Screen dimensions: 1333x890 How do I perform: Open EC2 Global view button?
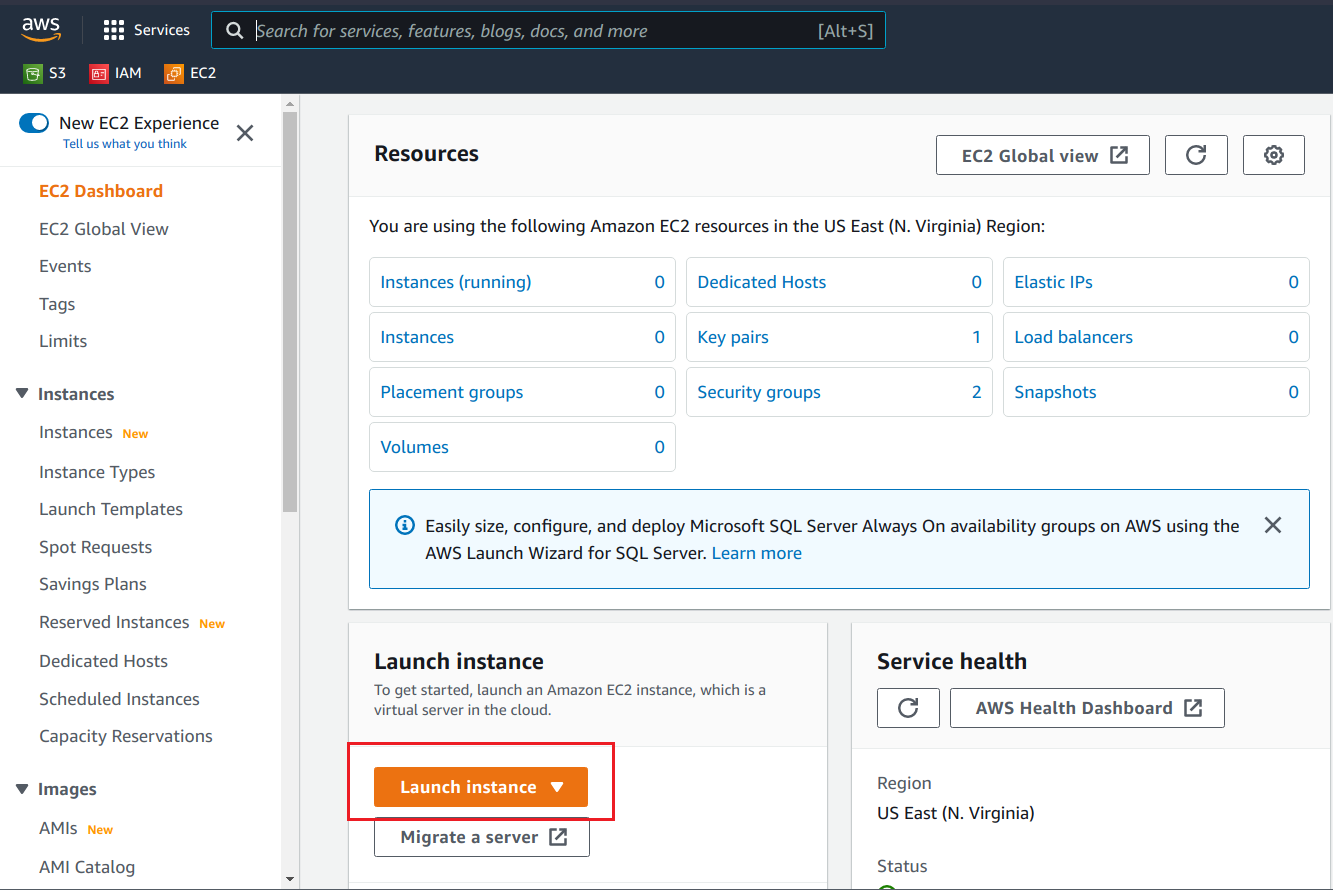click(x=1043, y=155)
